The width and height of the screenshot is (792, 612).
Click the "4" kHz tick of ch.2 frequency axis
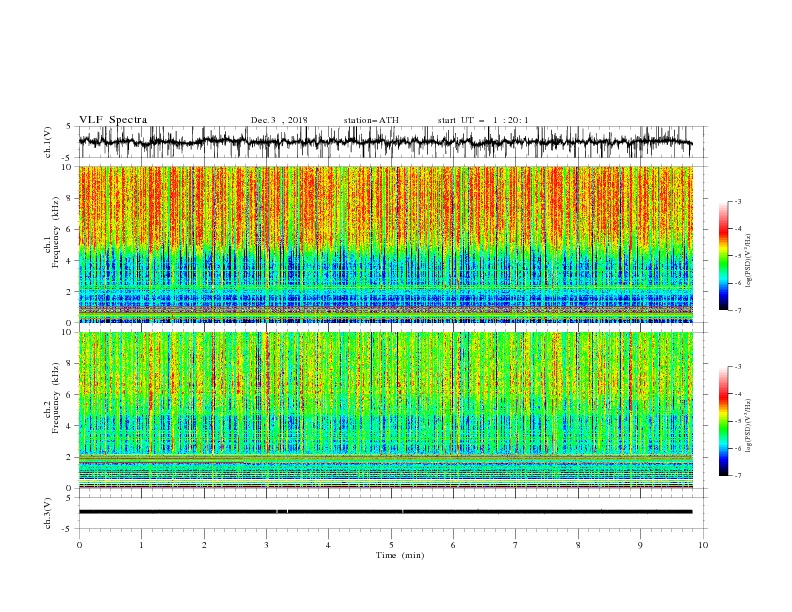[70, 426]
